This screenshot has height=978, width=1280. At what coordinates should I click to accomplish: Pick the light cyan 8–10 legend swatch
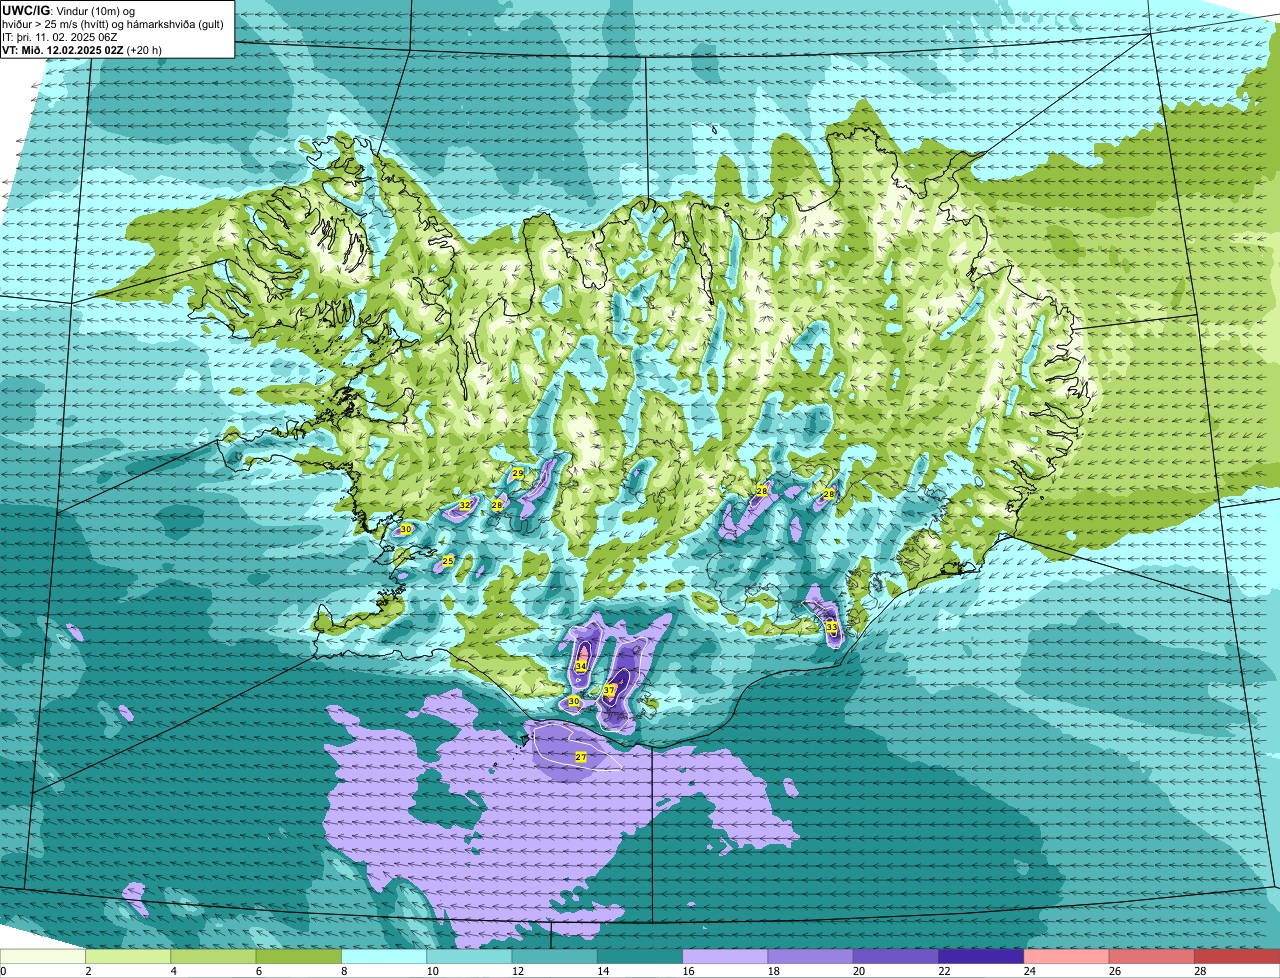pyautogui.click(x=384, y=957)
